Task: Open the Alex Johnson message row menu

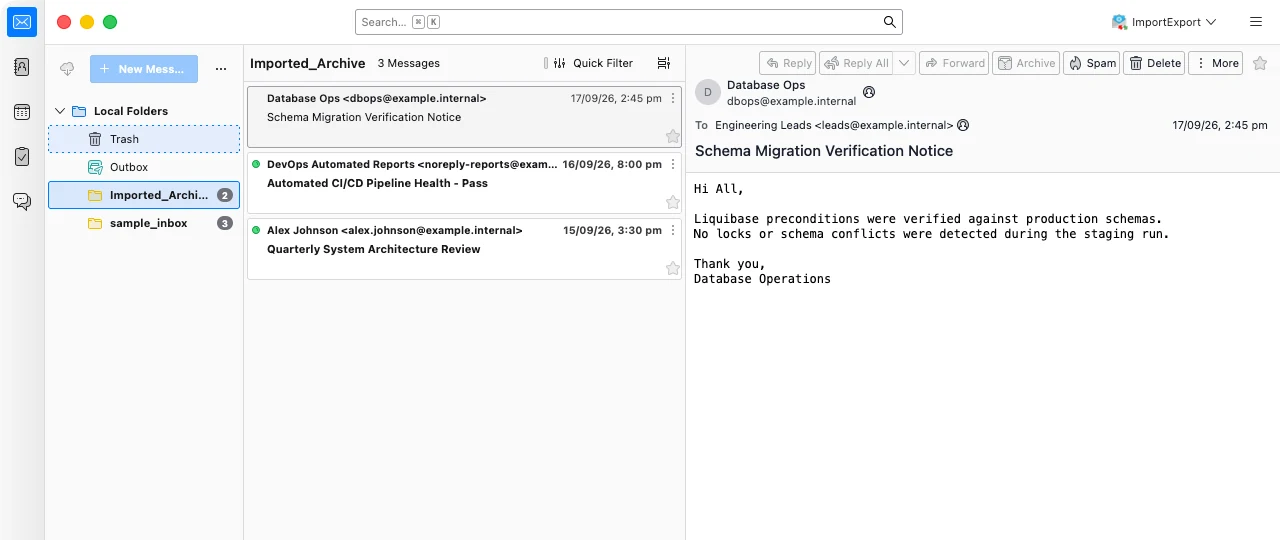Action: pos(673,230)
